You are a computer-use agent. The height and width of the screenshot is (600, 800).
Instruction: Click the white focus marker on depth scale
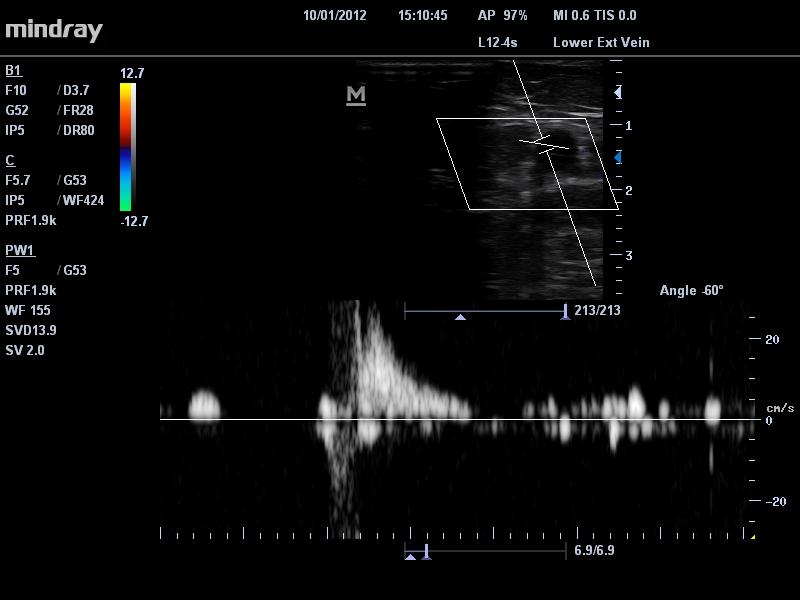click(618, 92)
